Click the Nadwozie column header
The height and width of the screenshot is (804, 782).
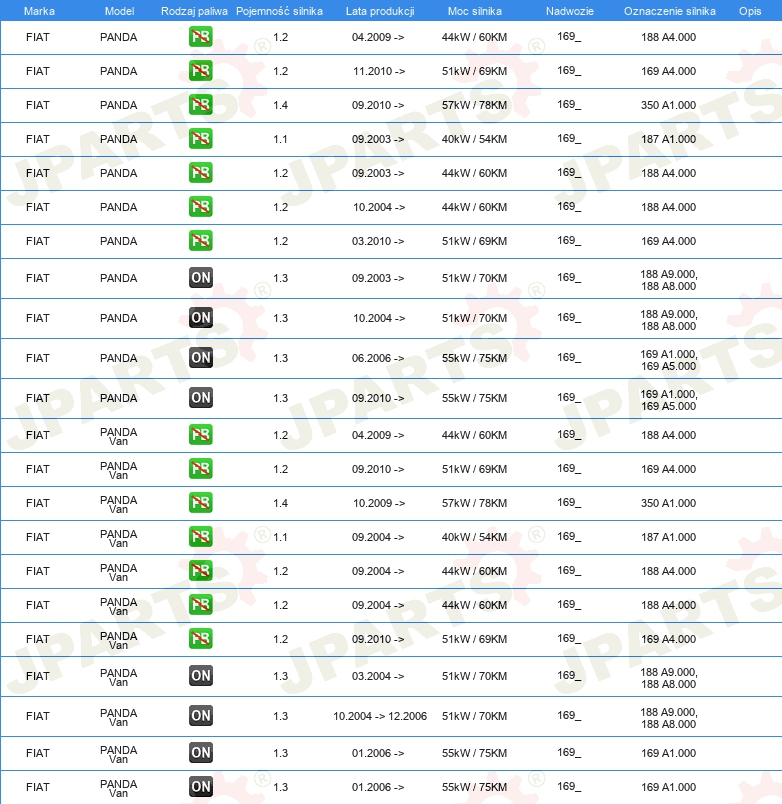click(569, 11)
